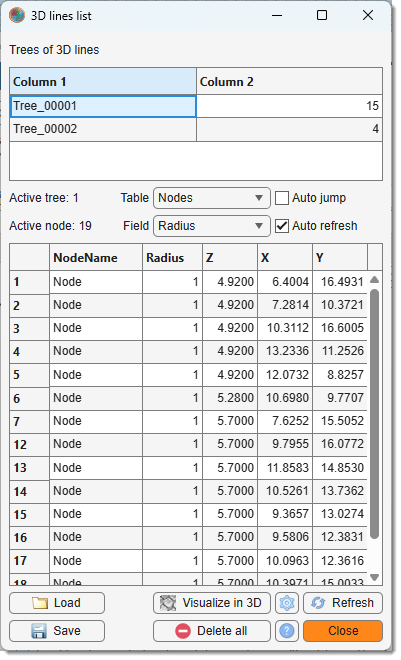Viewport: 401px width, 660px height.
Task: Click the nodes table scroll down arrow
Action: click(x=374, y=577)
